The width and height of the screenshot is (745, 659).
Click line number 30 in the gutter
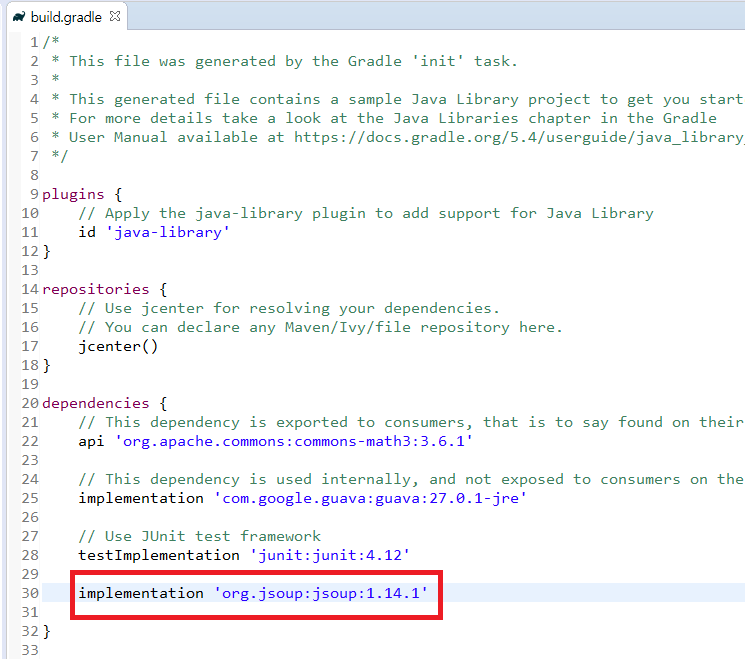[30, 593]
